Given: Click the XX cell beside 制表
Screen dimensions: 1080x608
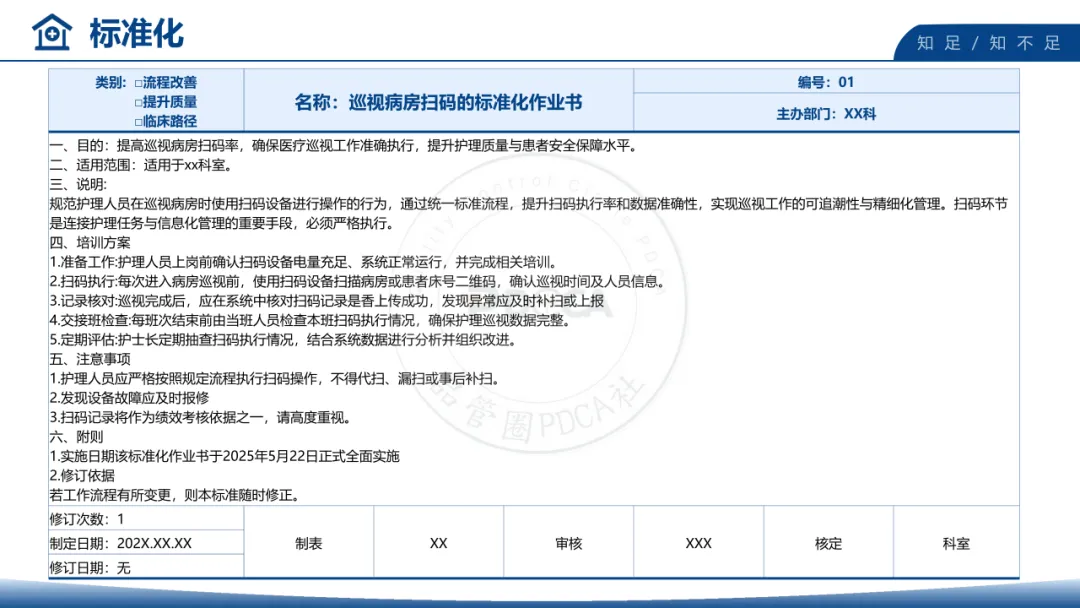Looking at the screenshot, I should pyautogui.click(x=439, y=543).
